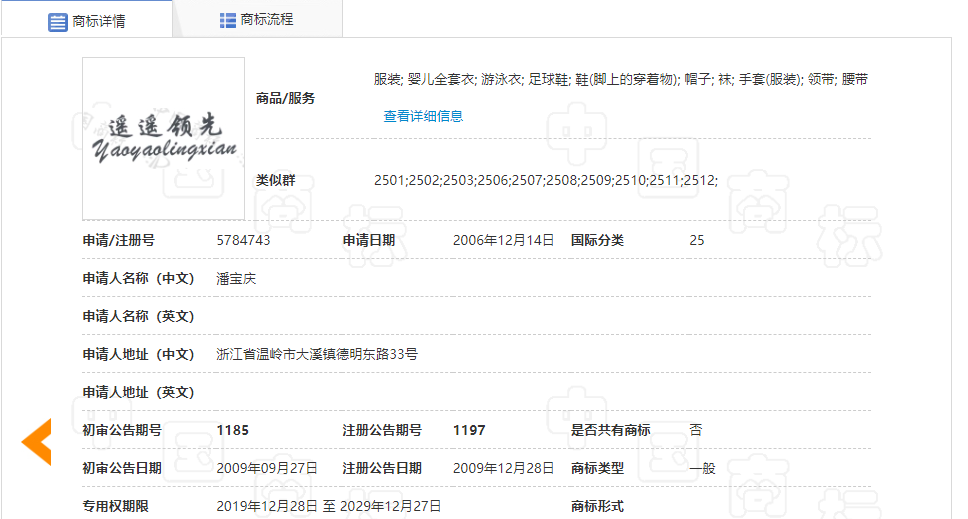Click the 否 value for 是否共有商标
This screenshot has width=968, height=519.
[696, 430]
